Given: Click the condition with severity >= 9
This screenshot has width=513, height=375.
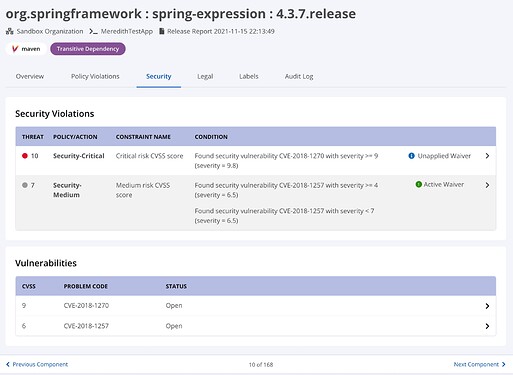Looking at the screenshot, I should [286, 161].
